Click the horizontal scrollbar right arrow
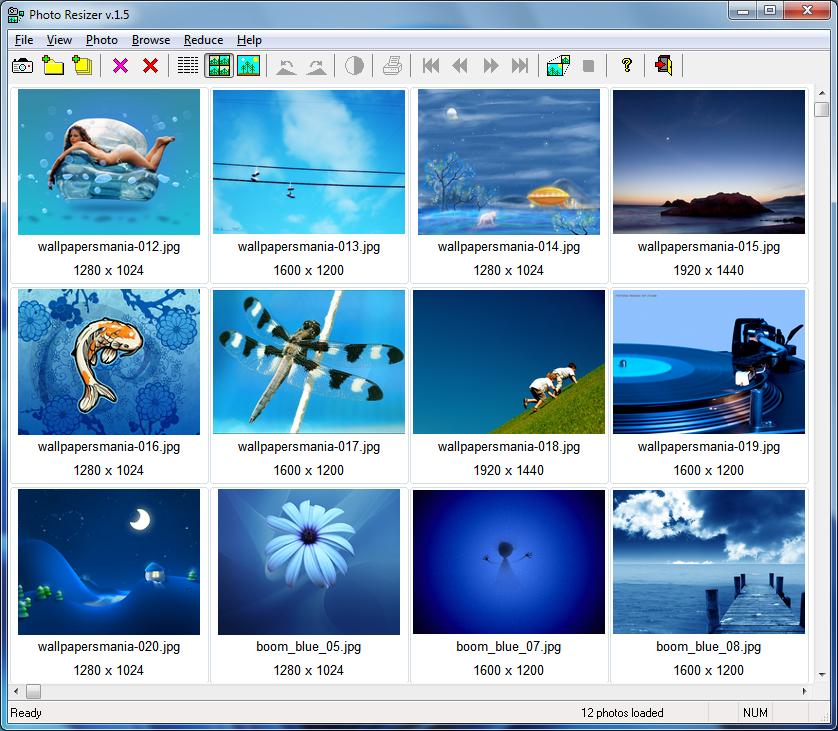The width and height of the screenshot is (838, 731). tap(805, 691)
